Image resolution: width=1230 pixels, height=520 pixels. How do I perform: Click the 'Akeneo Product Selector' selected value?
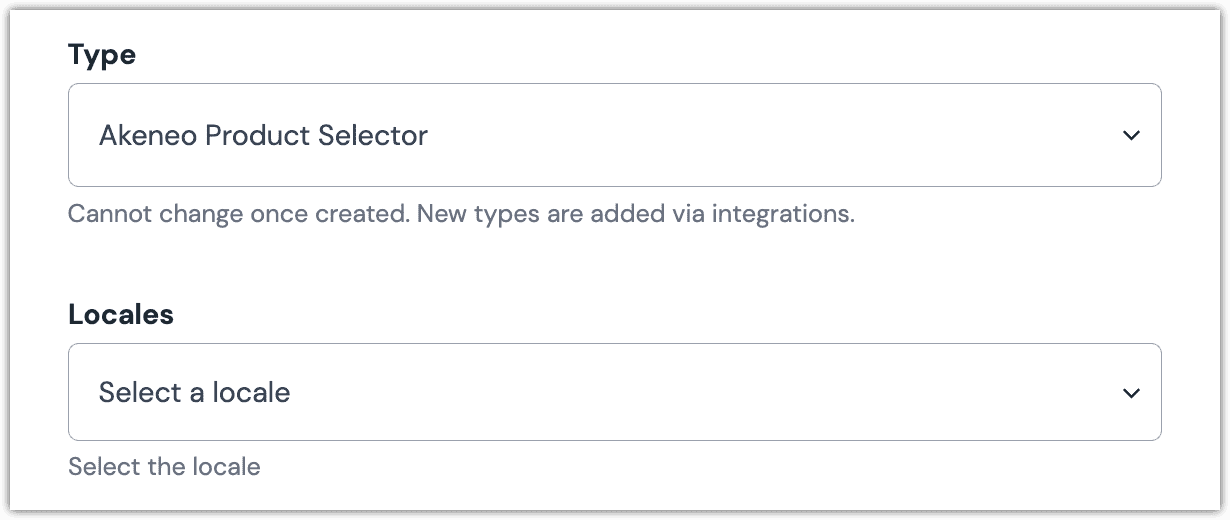(x=263, y=135)
